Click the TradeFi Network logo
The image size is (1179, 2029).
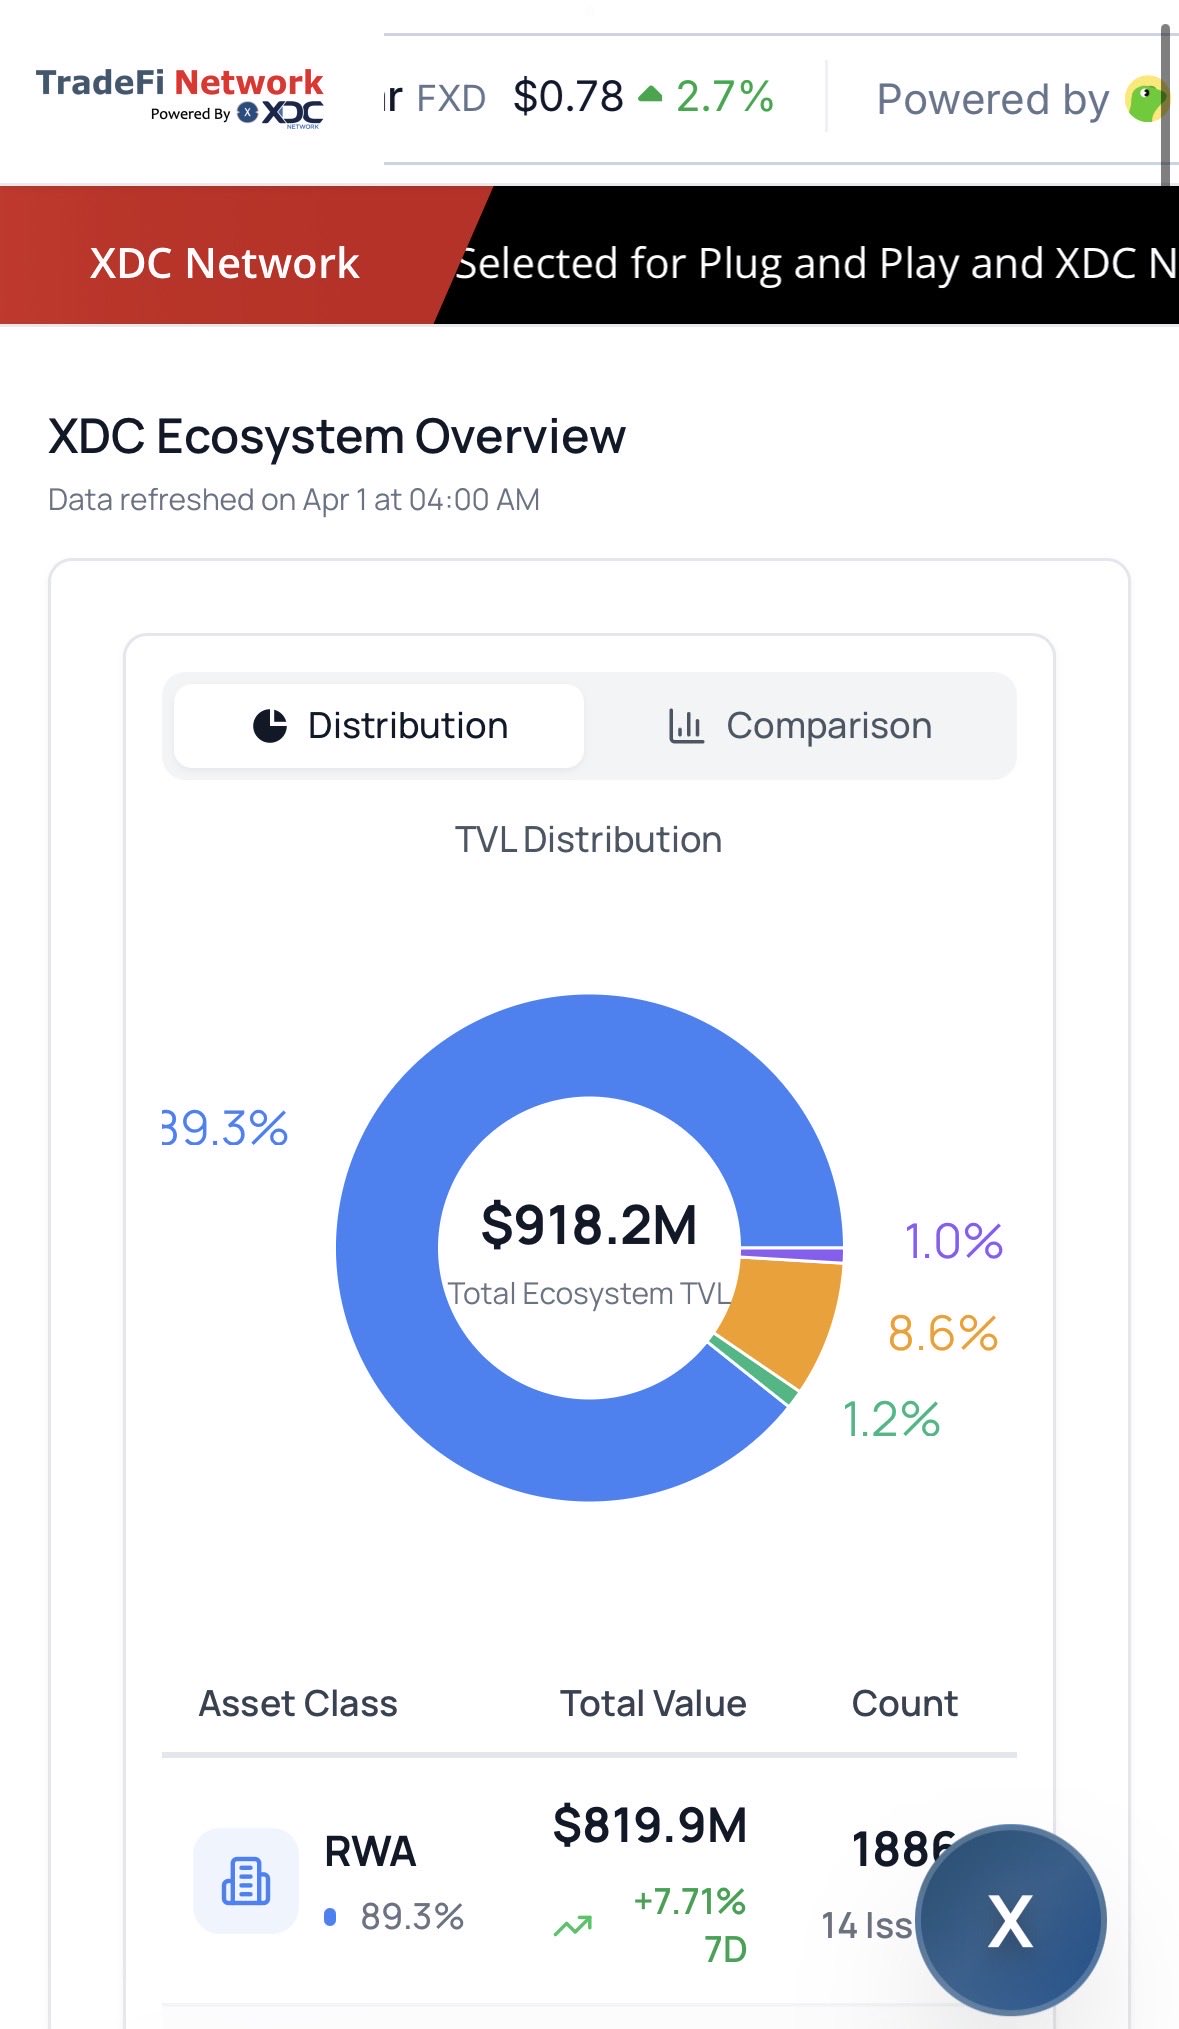click(x=180, y=83)
